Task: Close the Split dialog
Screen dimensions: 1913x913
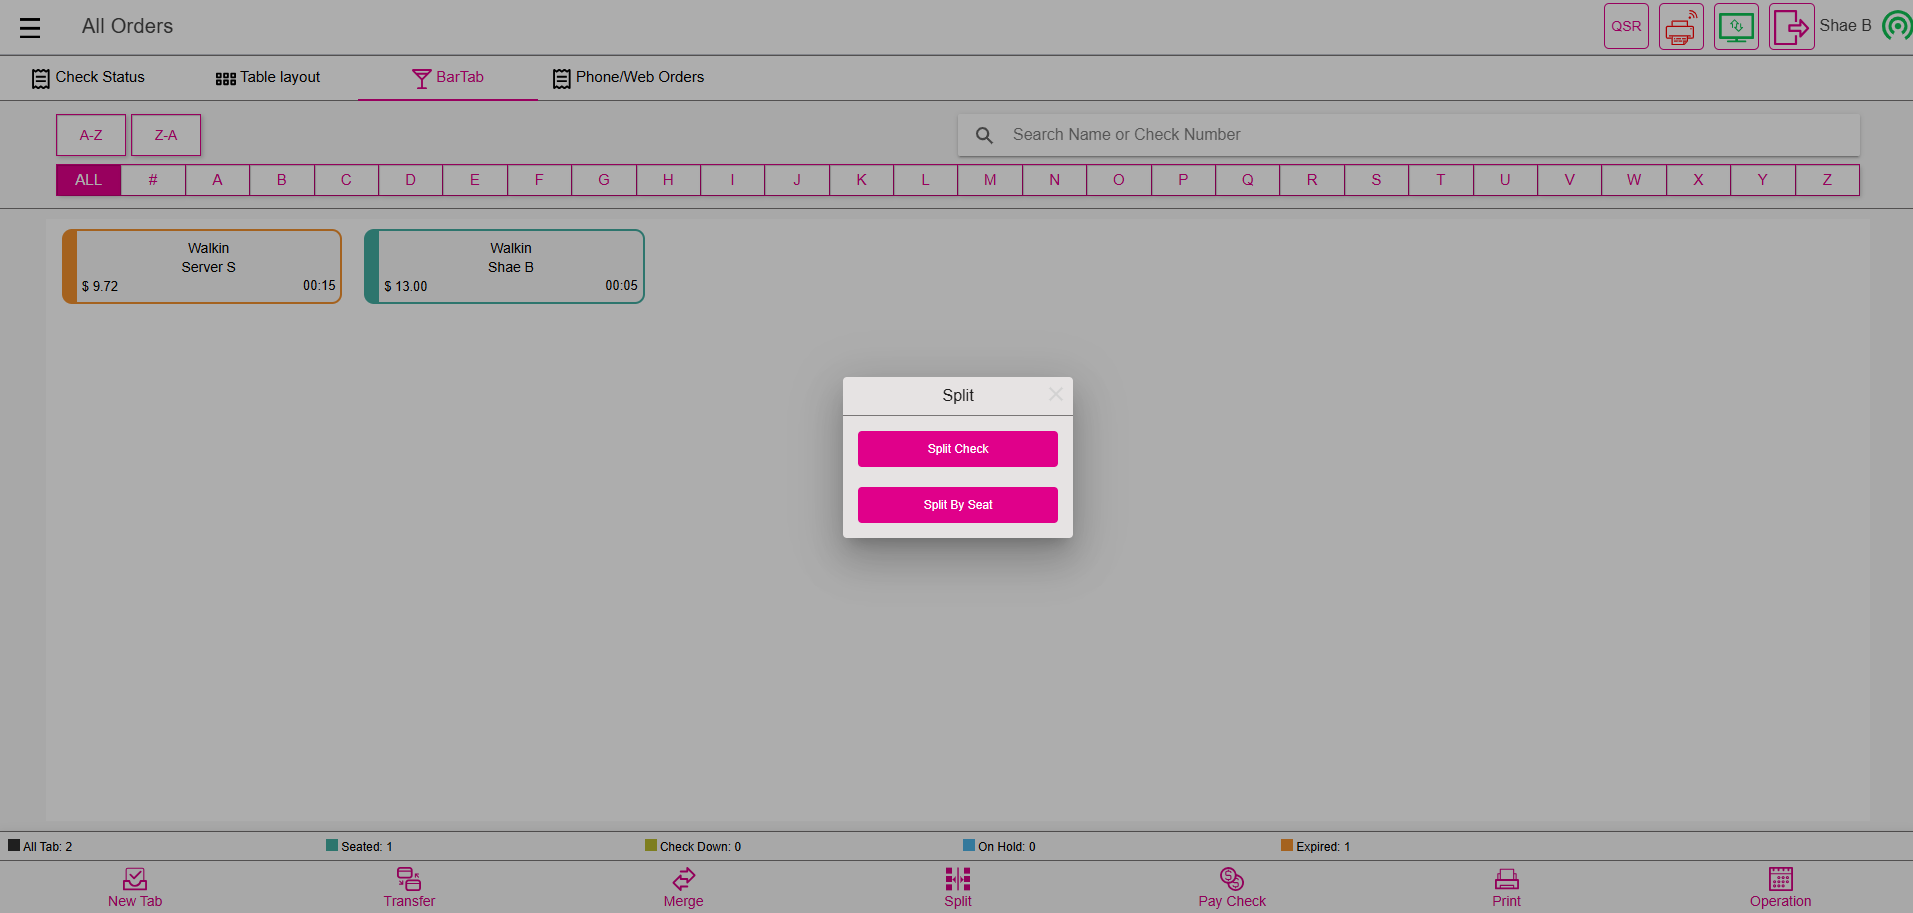Action: [x=1055, y=394]
